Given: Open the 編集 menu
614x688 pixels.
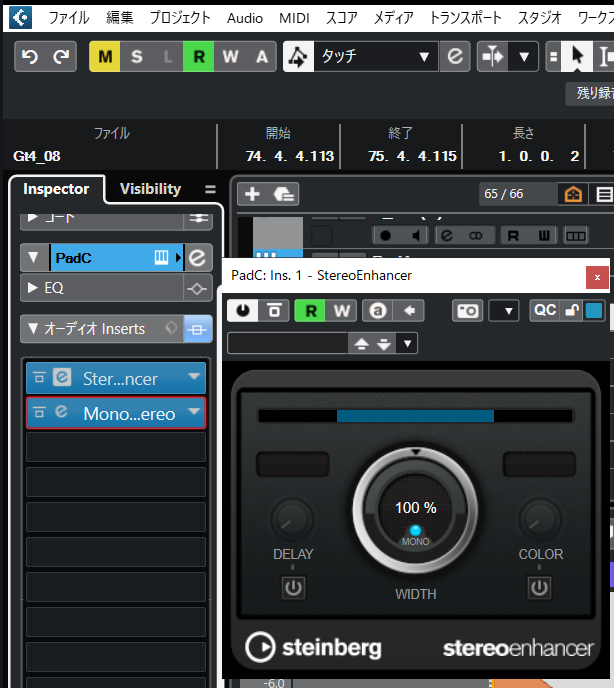Looking at the screenshot, I should click(x=119, y=18).
